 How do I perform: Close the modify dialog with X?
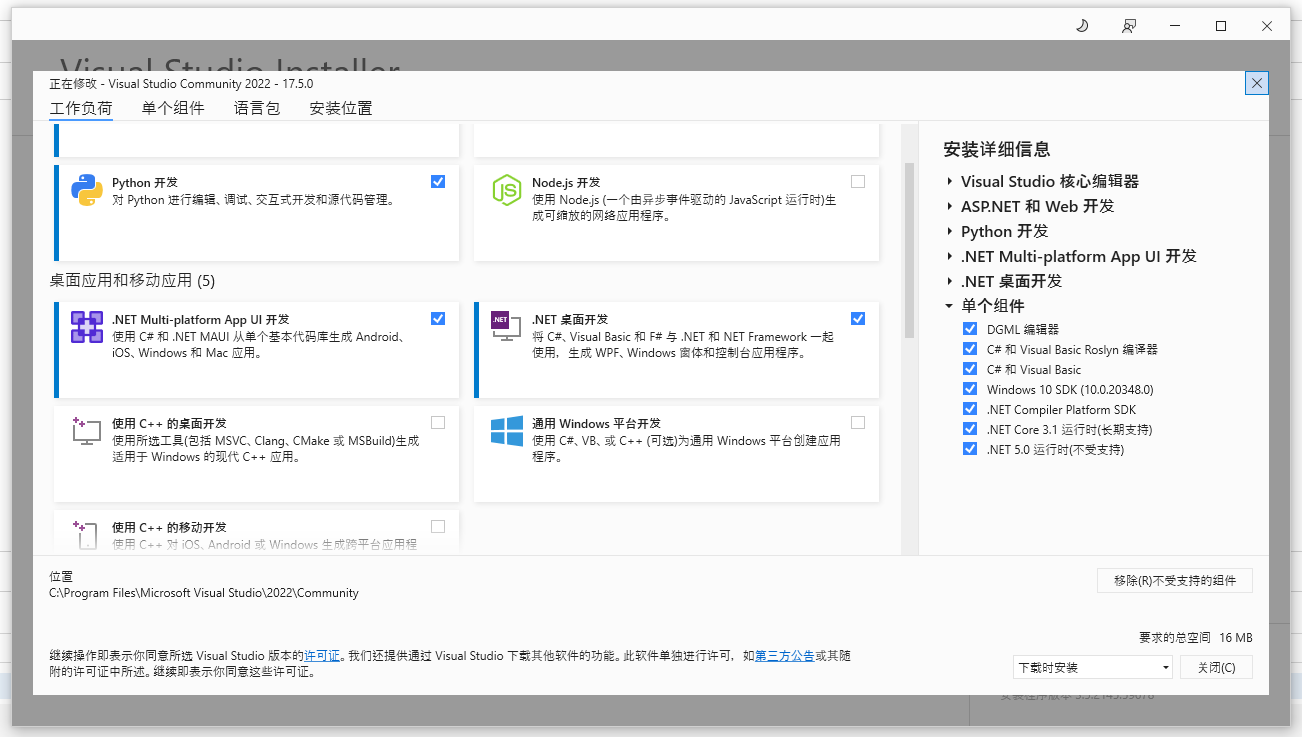click(x=1257, y=83)
